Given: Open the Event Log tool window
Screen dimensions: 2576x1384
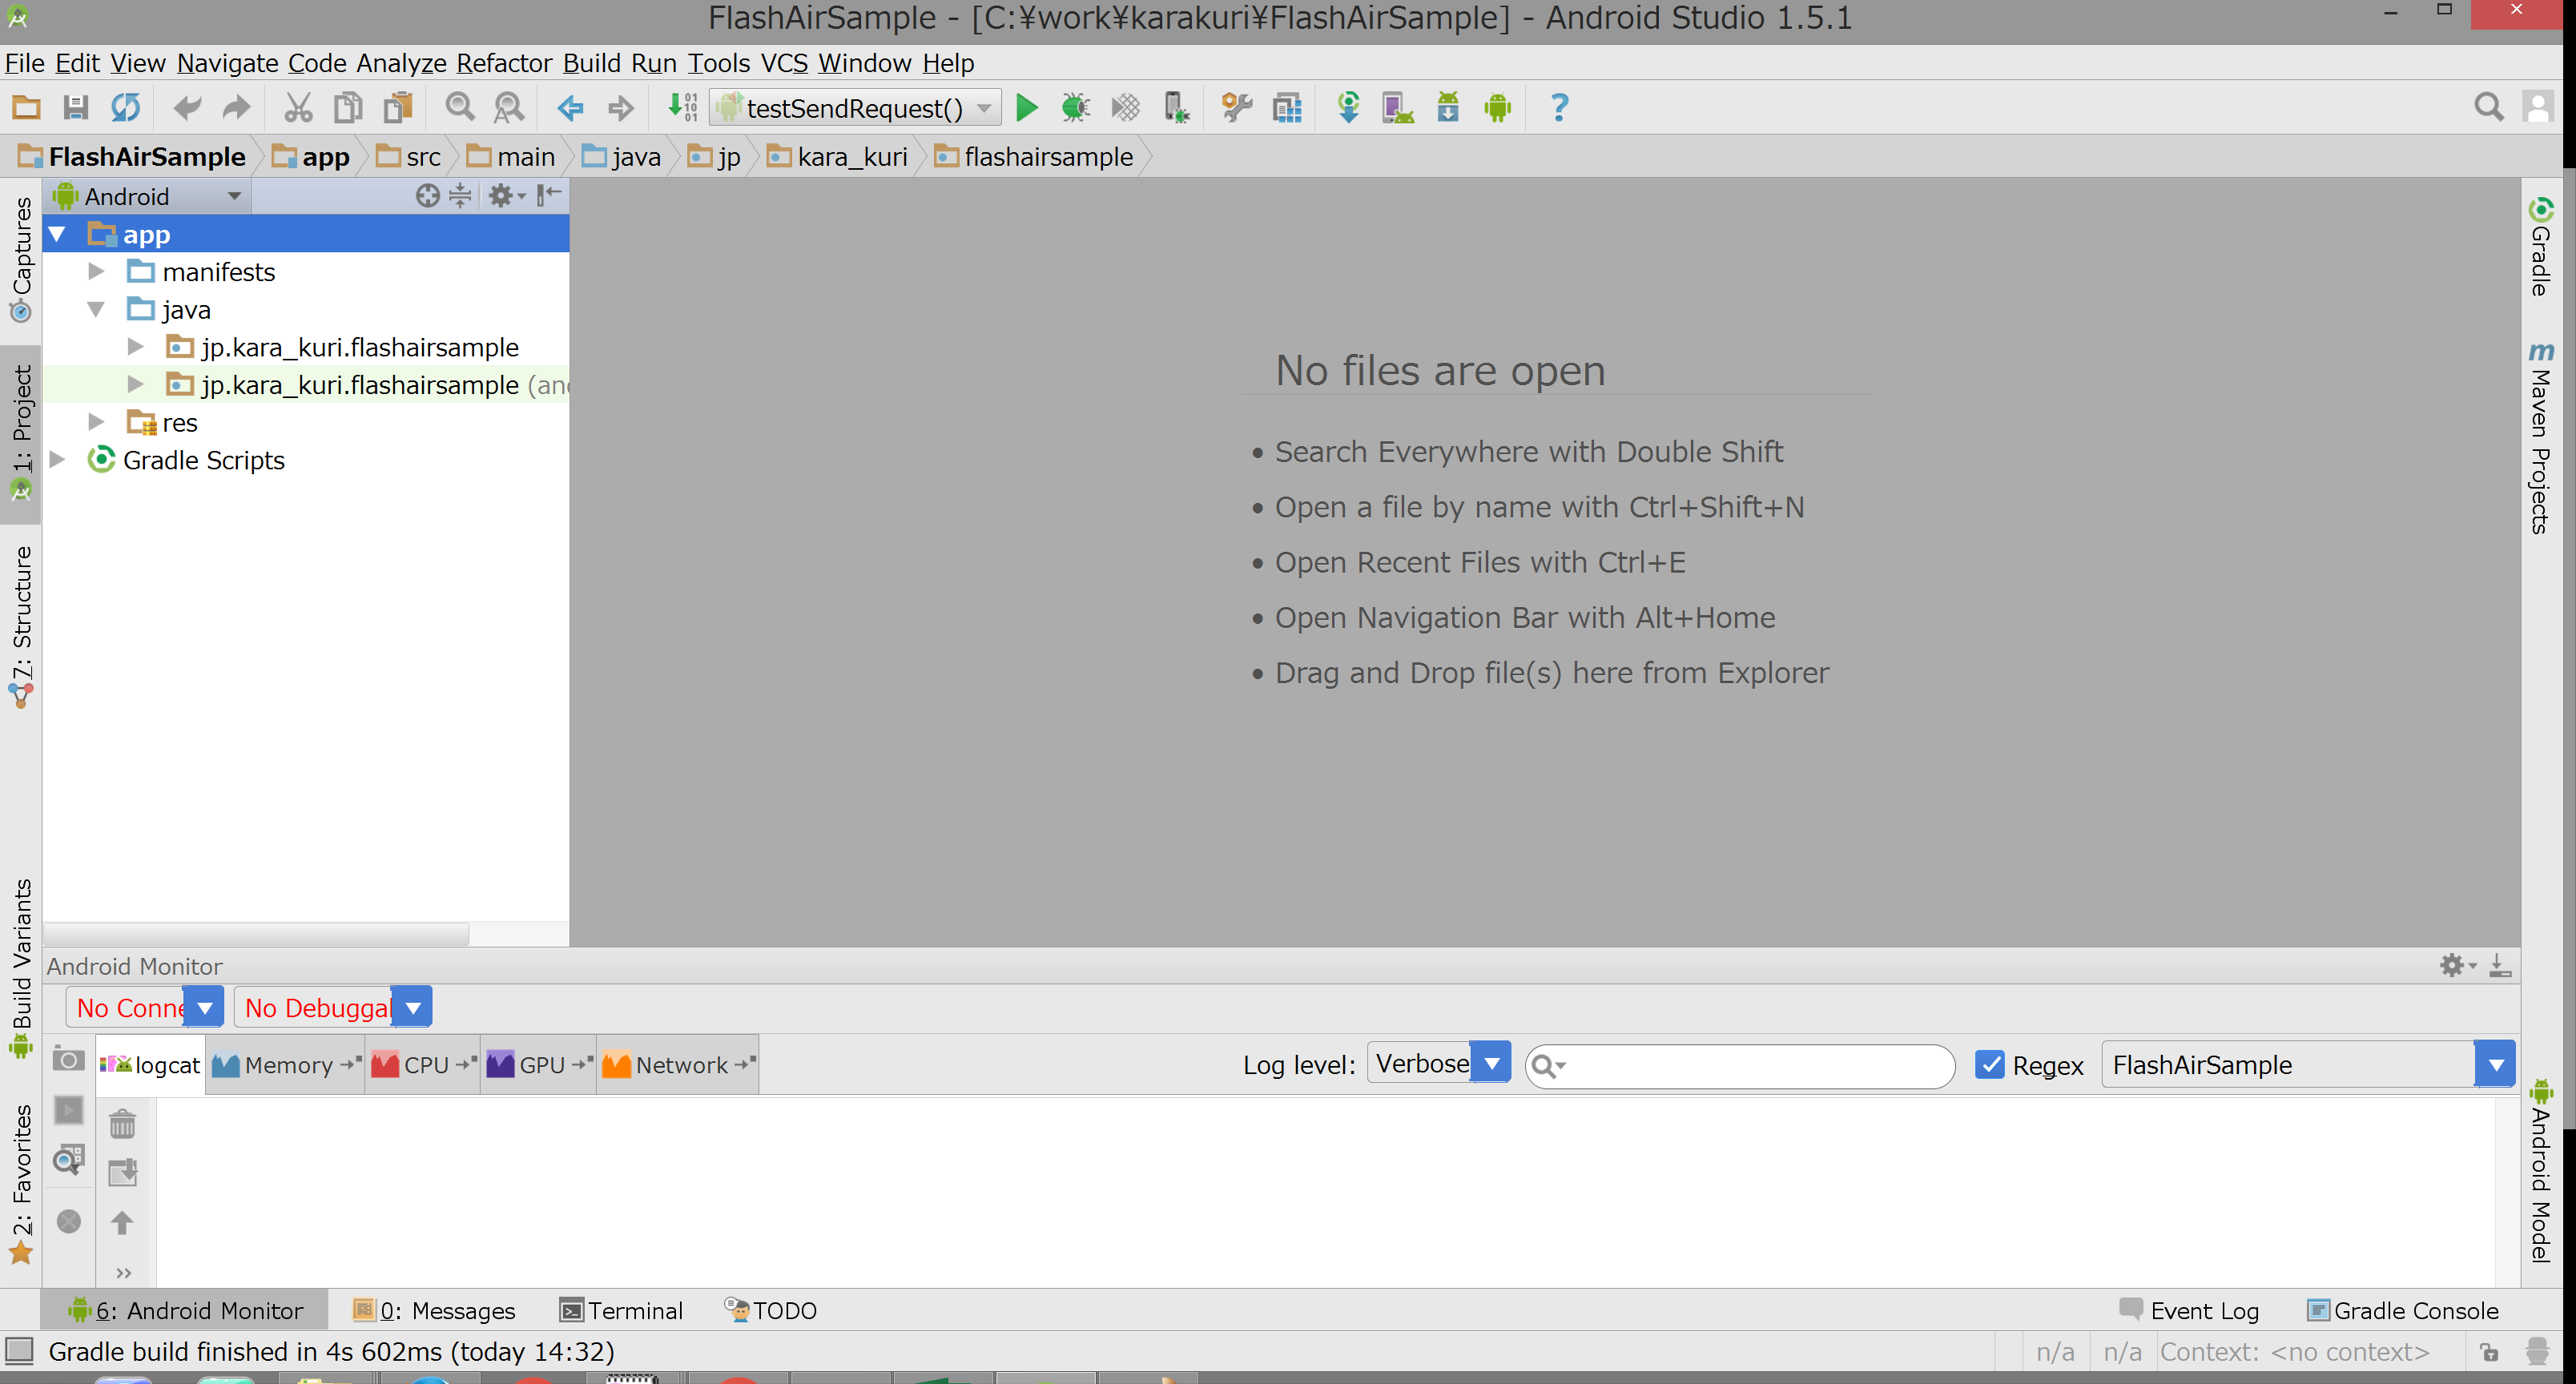Looking at the screenshot, I should [2189, 1310].
